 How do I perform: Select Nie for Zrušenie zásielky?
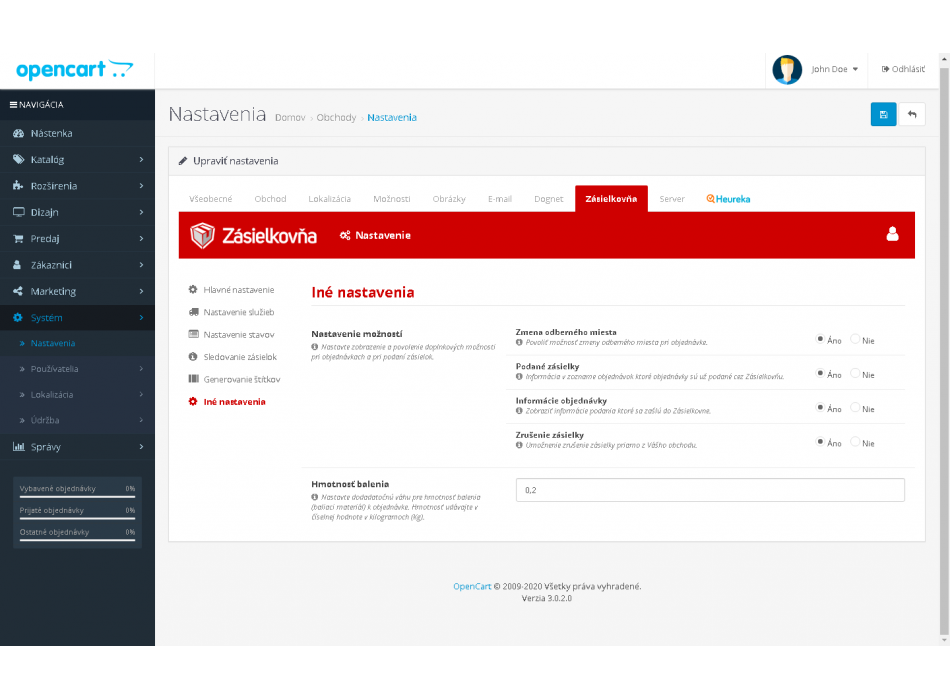pos(855,442)
